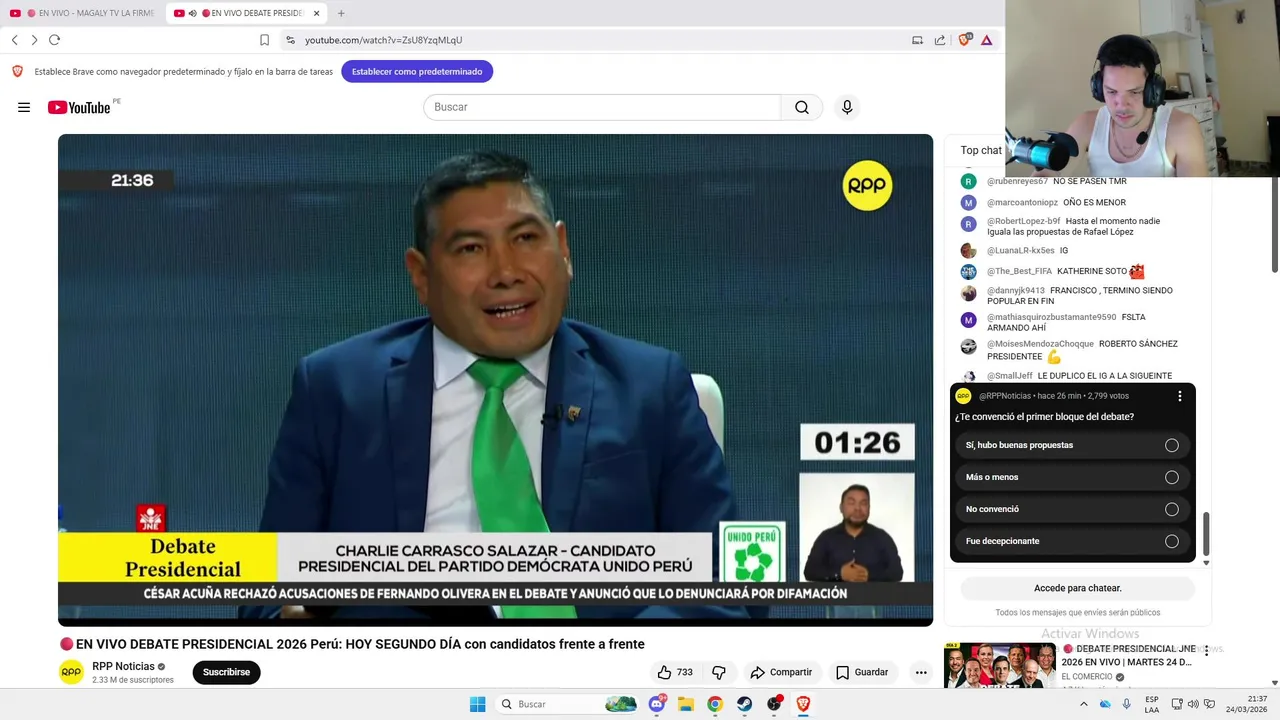
Task: Open the RPP Noticias channel name link
Action: [123, 666]
